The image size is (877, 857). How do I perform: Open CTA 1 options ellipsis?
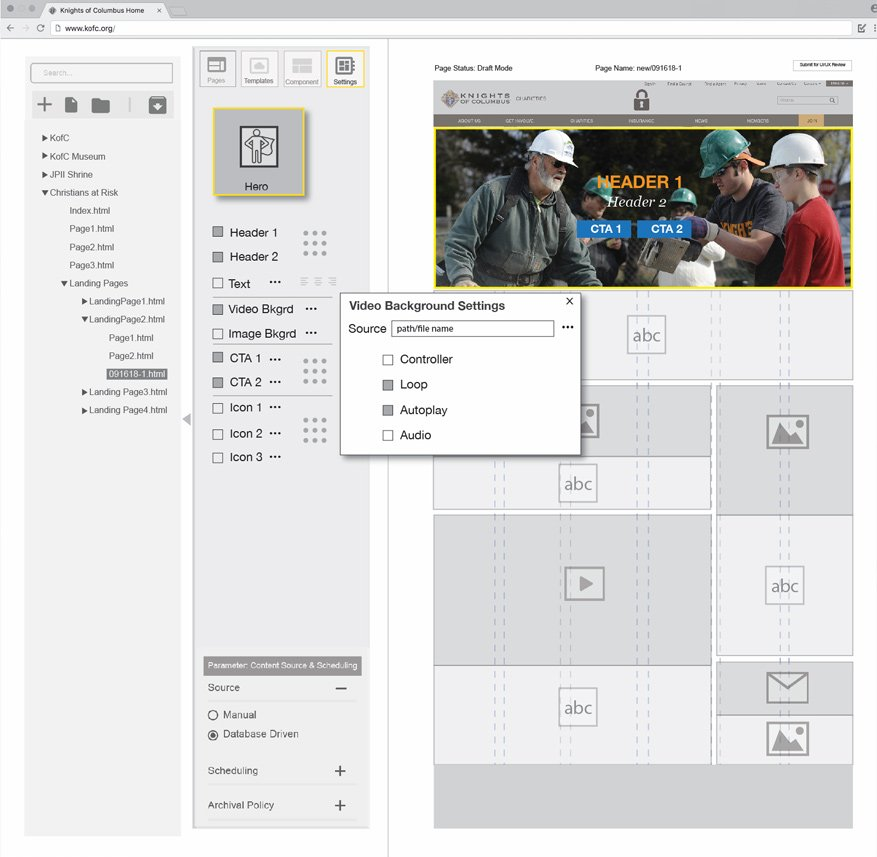275,359
